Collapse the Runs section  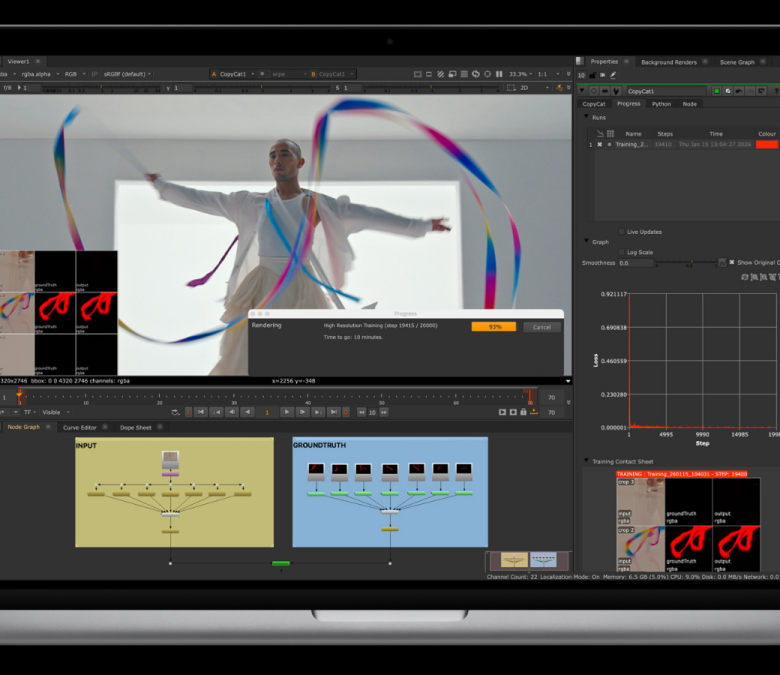[x=587, y=117]
